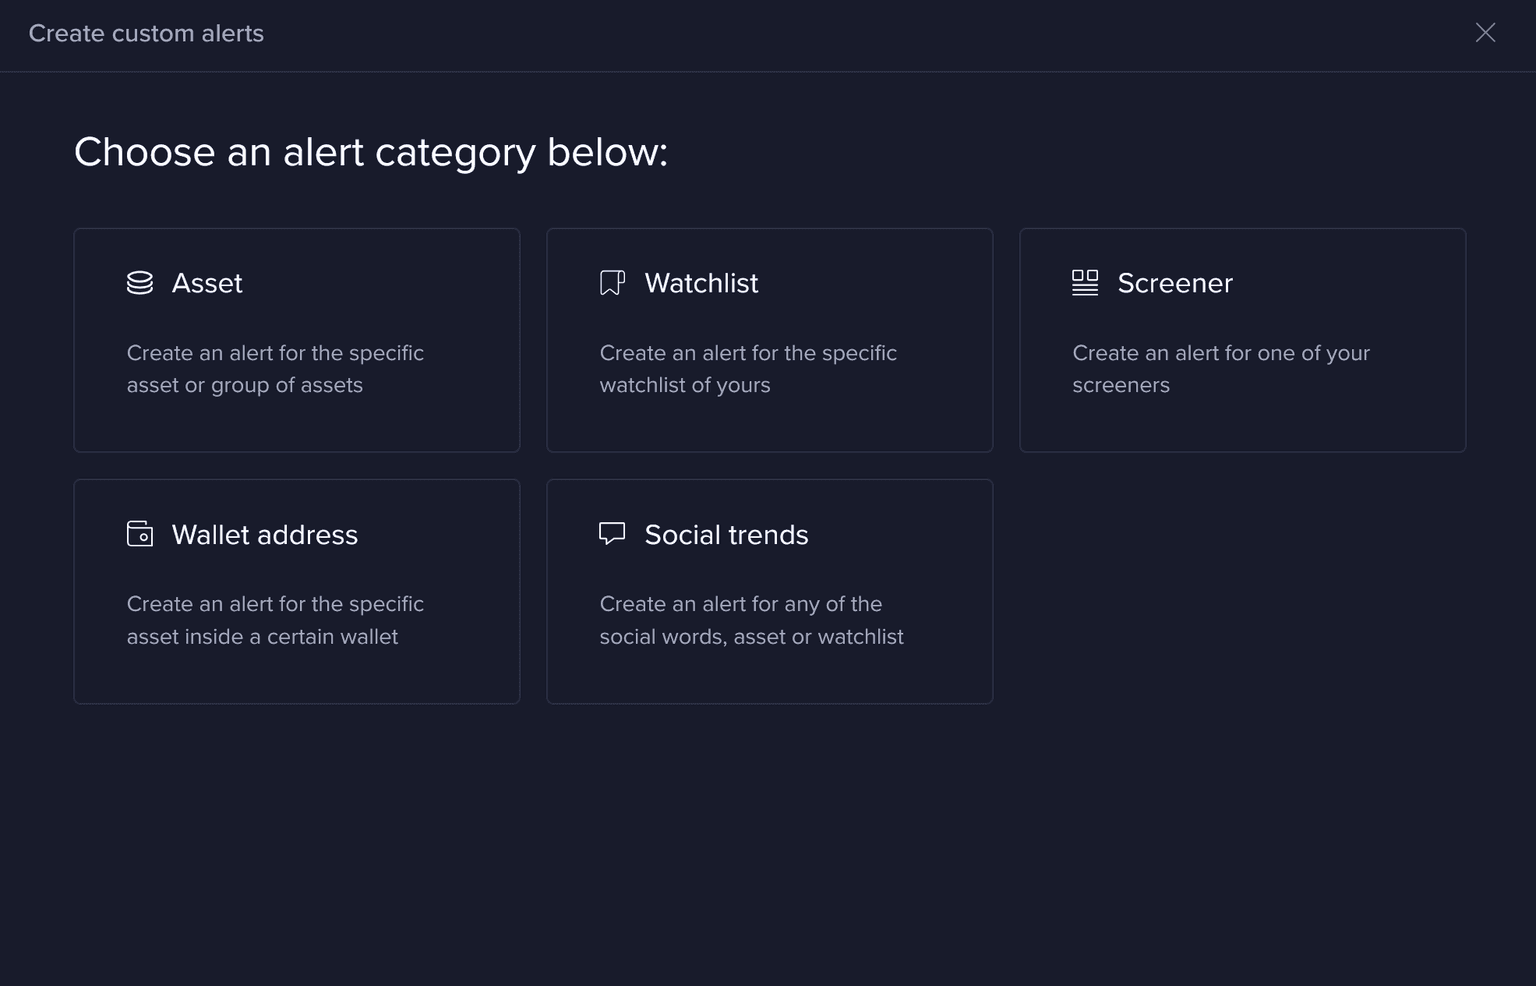Click 'specific watchlist of yours' description
Screen dimensions: 1536x986
pyautogui.click(x=685, y=385)
